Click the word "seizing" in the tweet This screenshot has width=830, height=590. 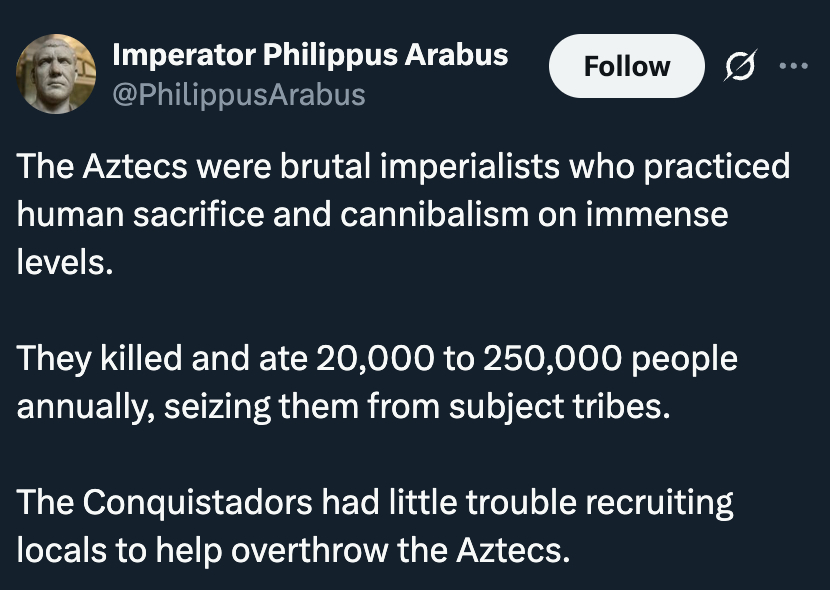point(205,408)
